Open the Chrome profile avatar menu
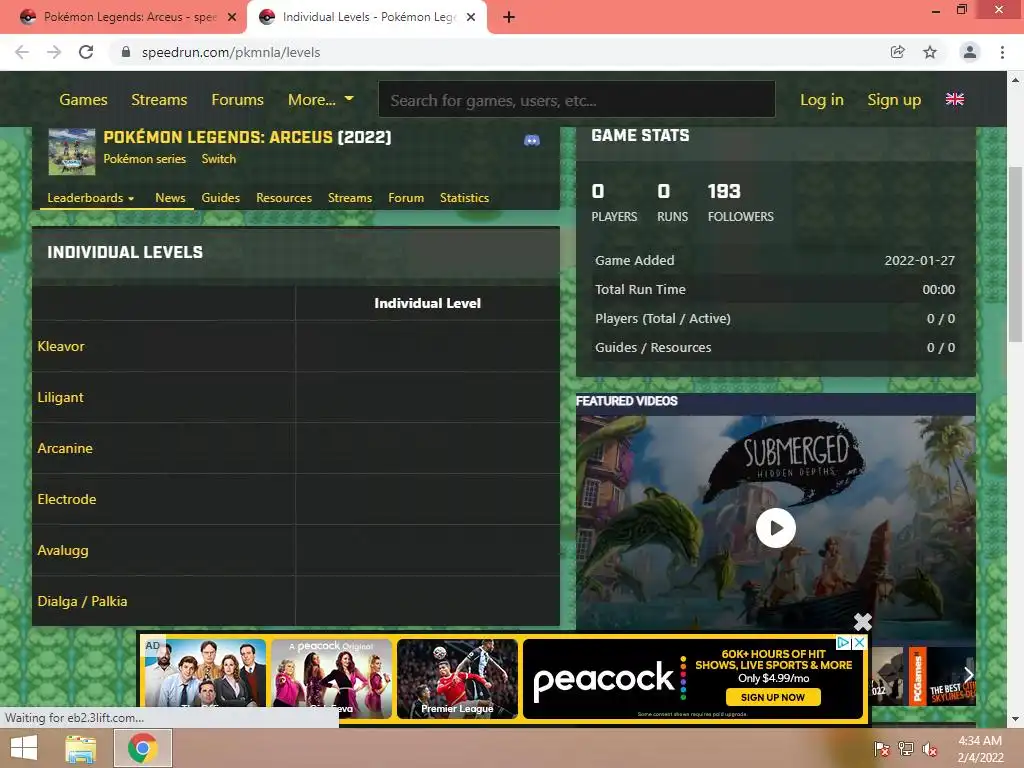 click(x=970, y=52)
